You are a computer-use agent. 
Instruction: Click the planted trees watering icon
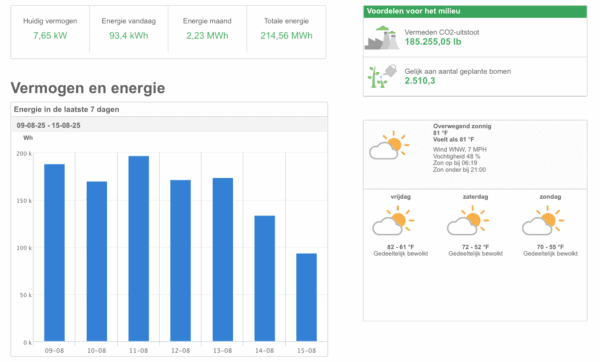pos(382,76)
